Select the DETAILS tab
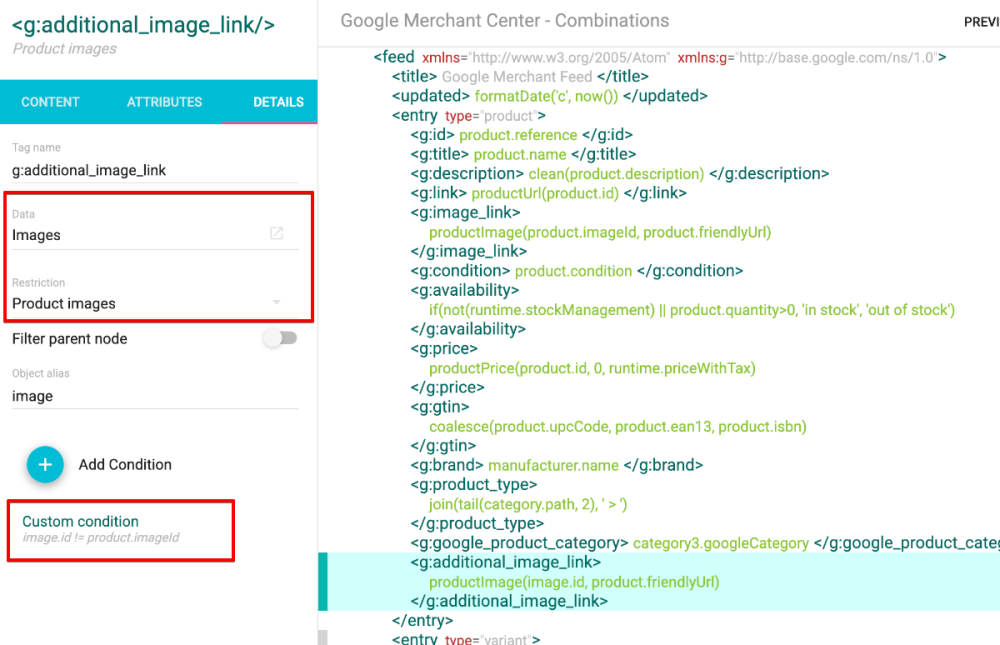This screenshot has width=1000, height=645. click(278, 102)
